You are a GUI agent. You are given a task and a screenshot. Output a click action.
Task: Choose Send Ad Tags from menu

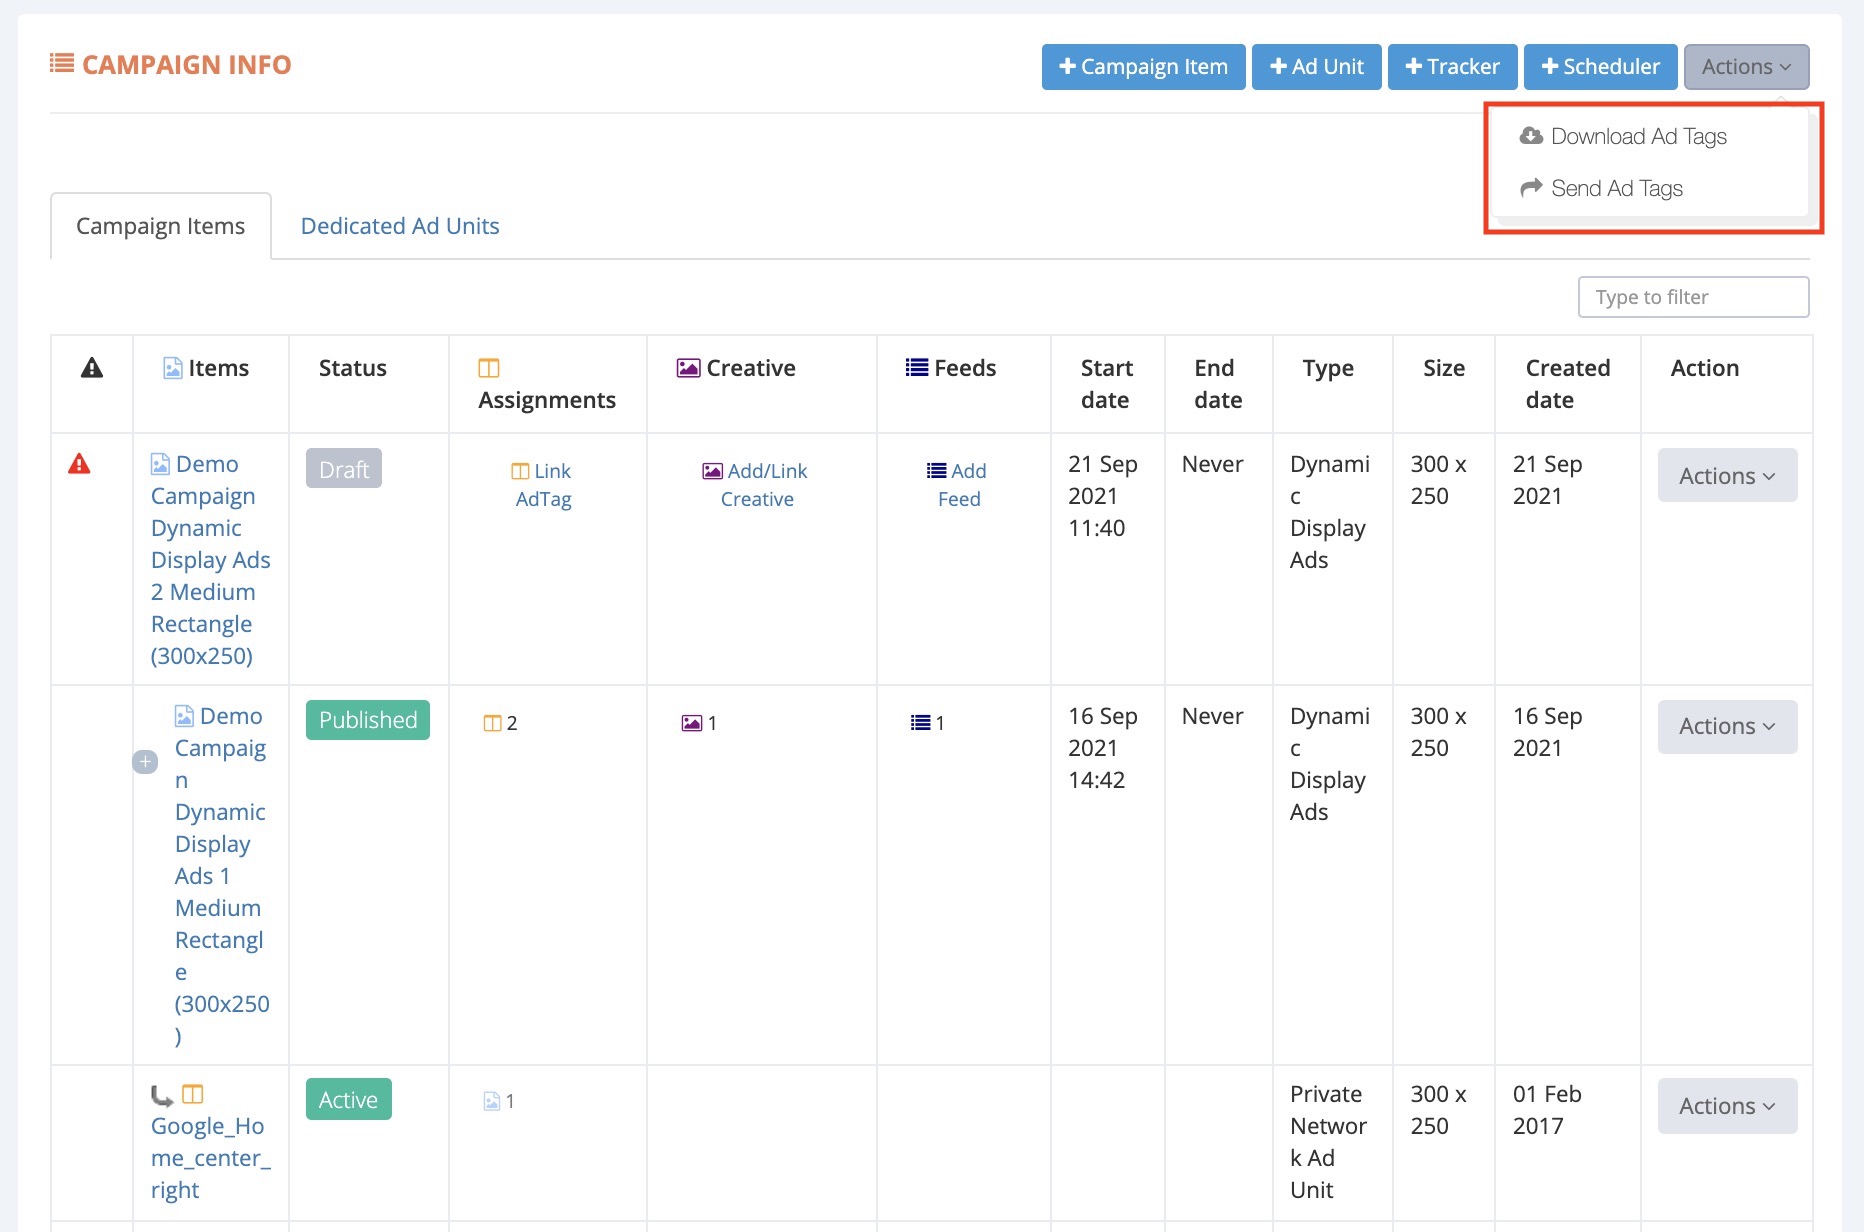[1616, 188]
